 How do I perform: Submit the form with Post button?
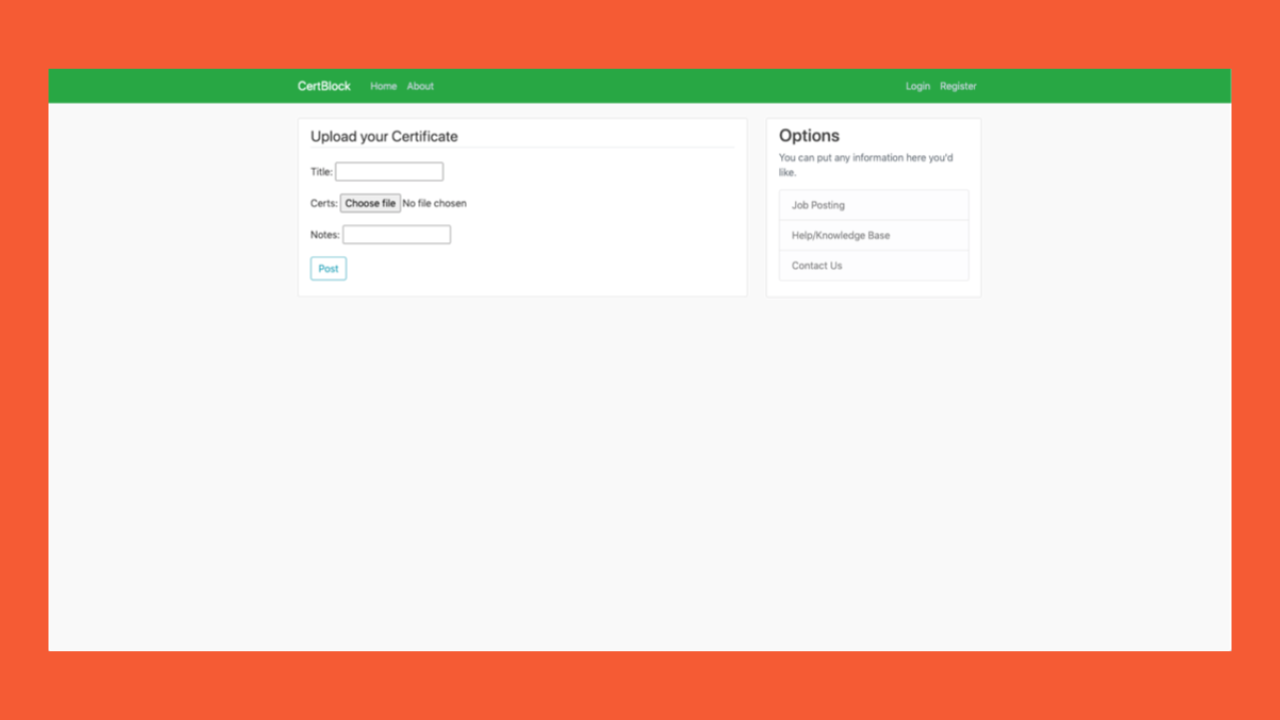pyautogui.click(x=328, y=268)
